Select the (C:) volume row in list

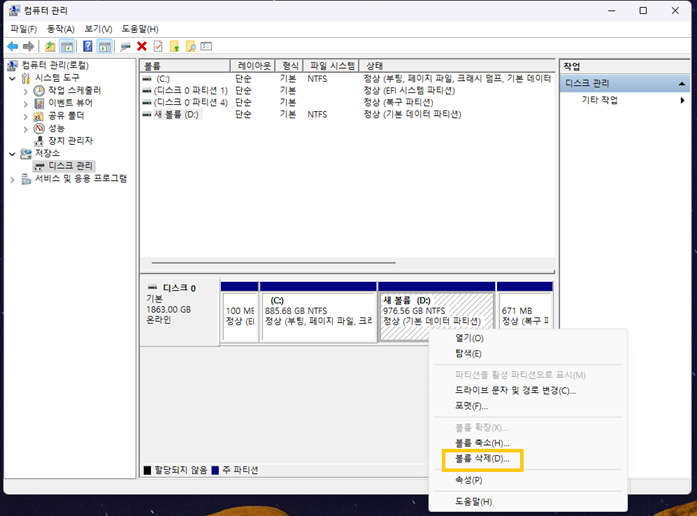click(x=347, y=79)
